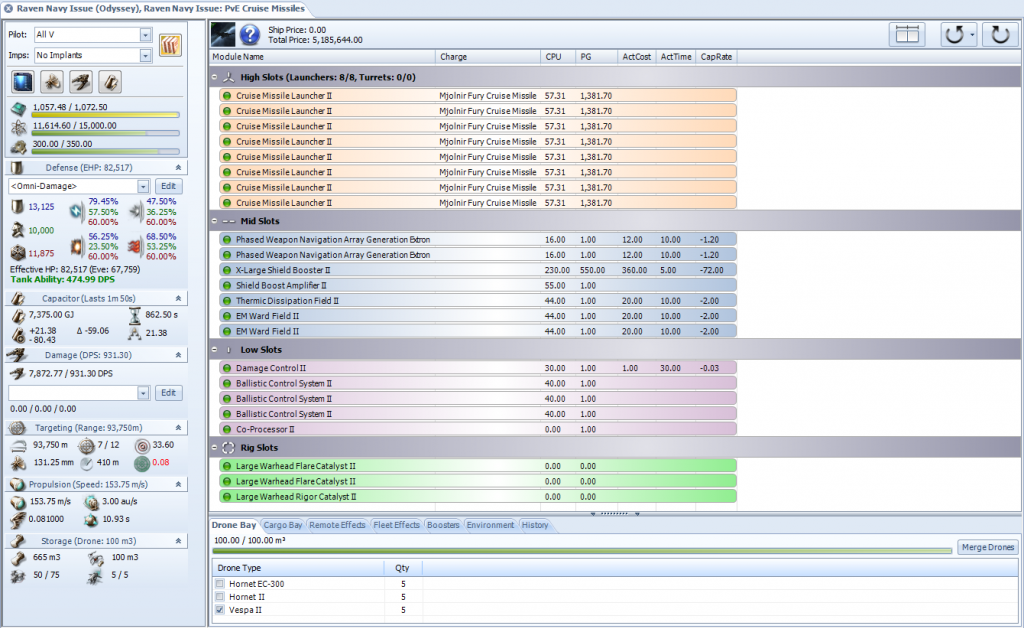Close the Raven Navy Issue fitting tab
Viewport: 1024px width, 628px height.
tap(8, 8)
